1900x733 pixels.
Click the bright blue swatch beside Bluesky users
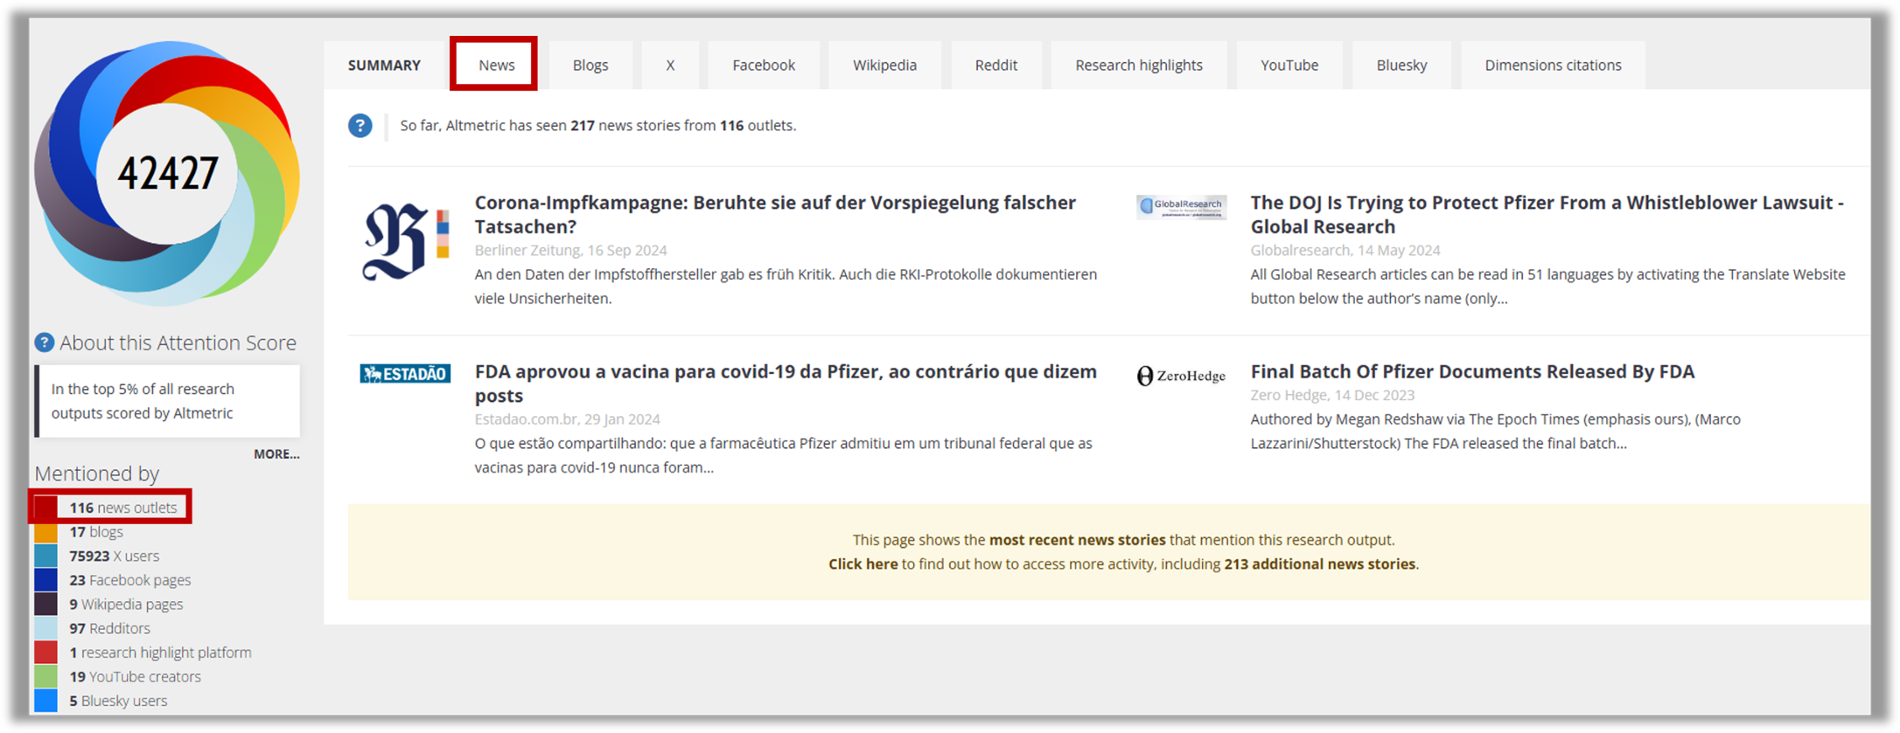click(46, 700)
